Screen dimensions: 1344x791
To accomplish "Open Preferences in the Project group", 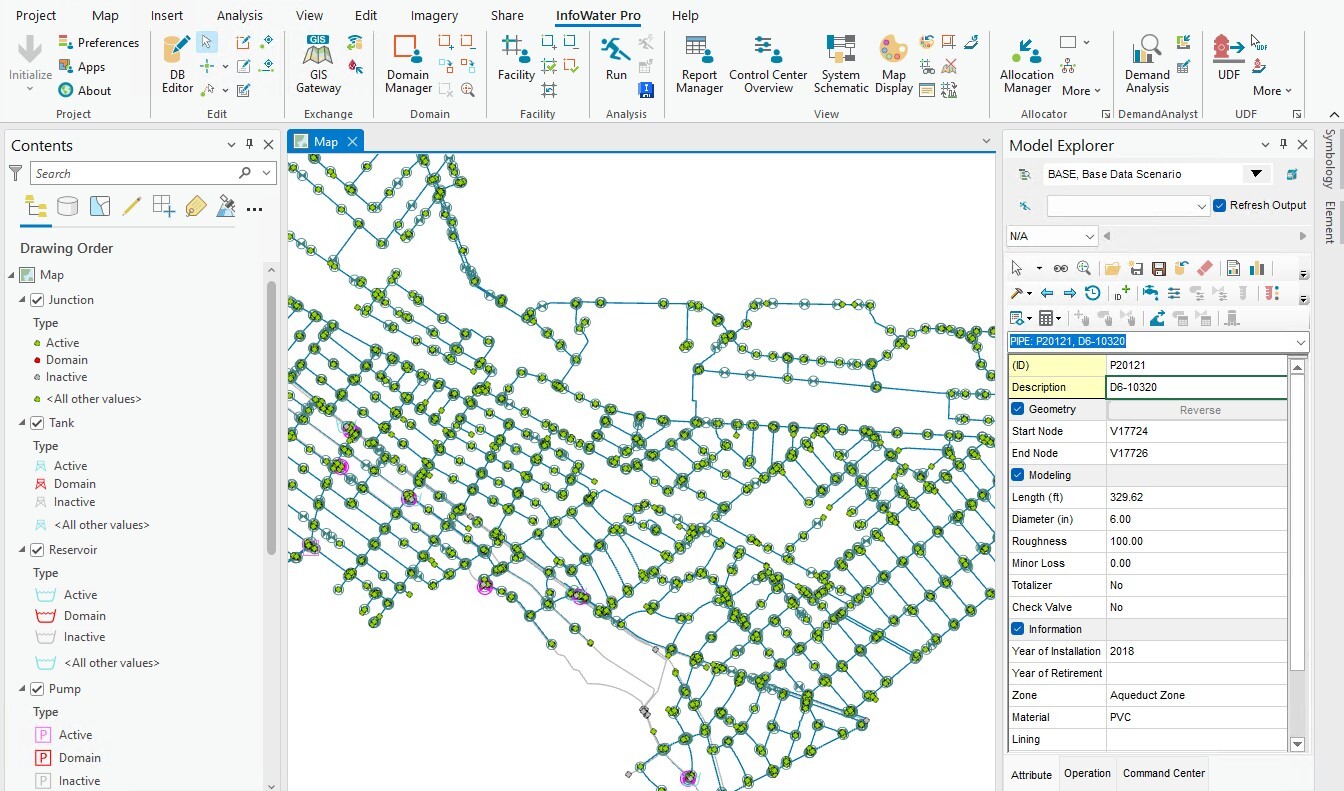I will coord(98,43).
